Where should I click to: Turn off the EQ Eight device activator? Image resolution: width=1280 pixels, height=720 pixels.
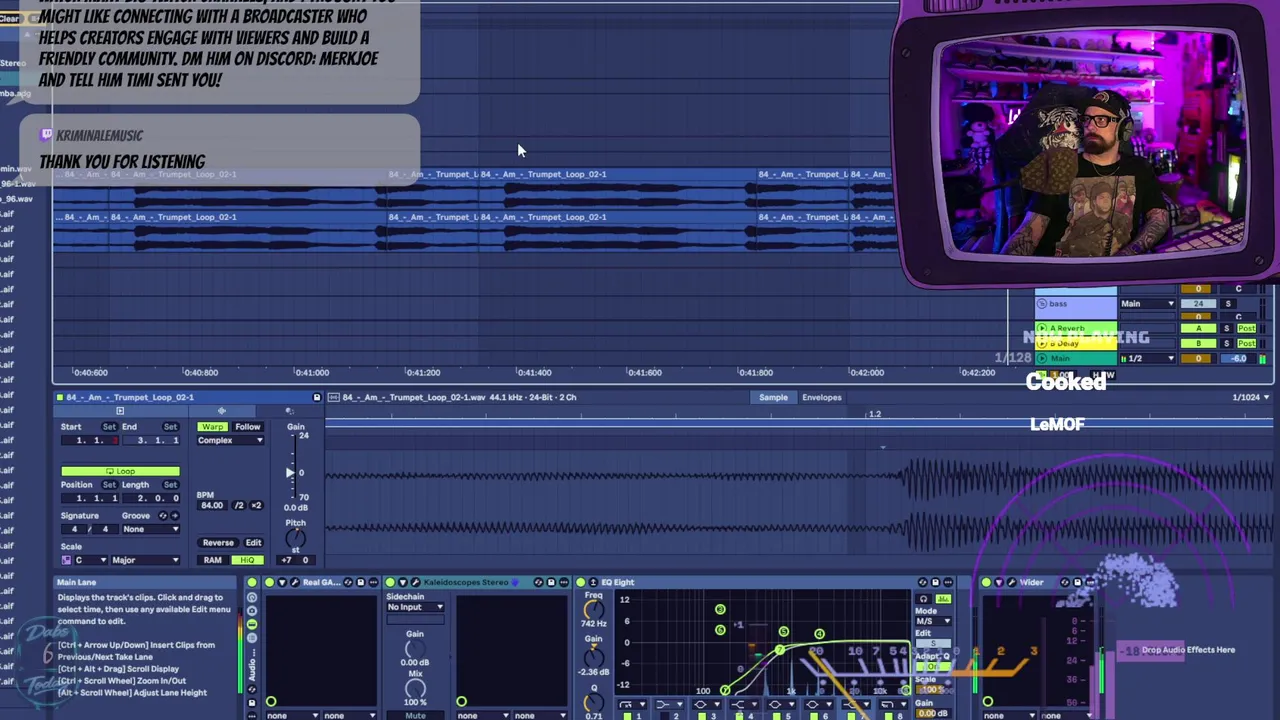[581, 582]
